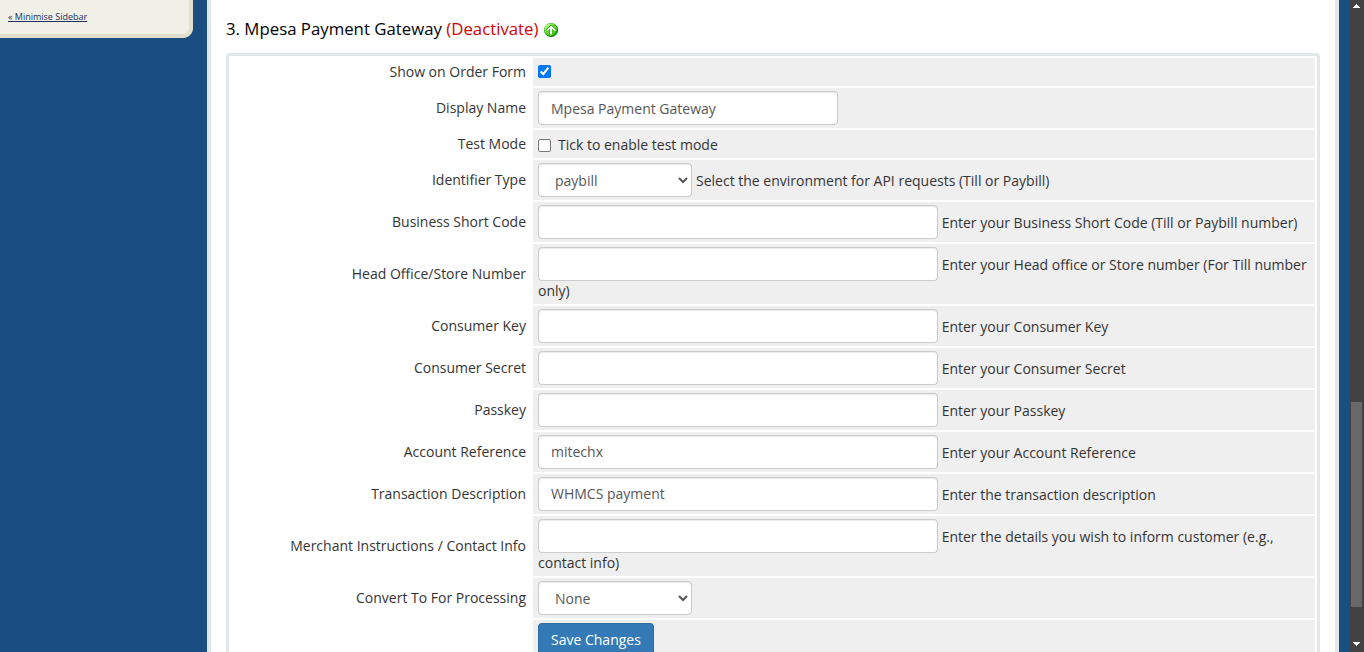Click the 'Enter your Consumer Key' hint text
Image resolution: width=1364 pixels, height=652 pixels.
point(1025,327)
